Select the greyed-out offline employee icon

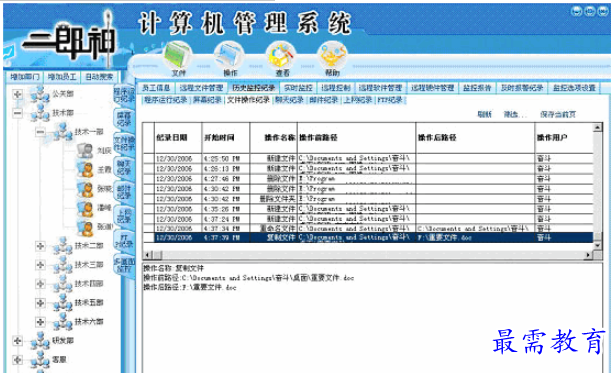(85, 150)
